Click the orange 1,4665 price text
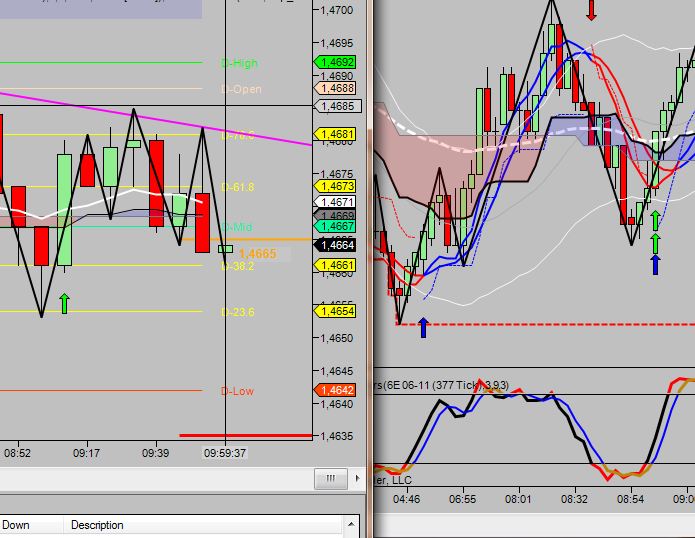This screenshot has height=538, width=695. tap(258, 254)
